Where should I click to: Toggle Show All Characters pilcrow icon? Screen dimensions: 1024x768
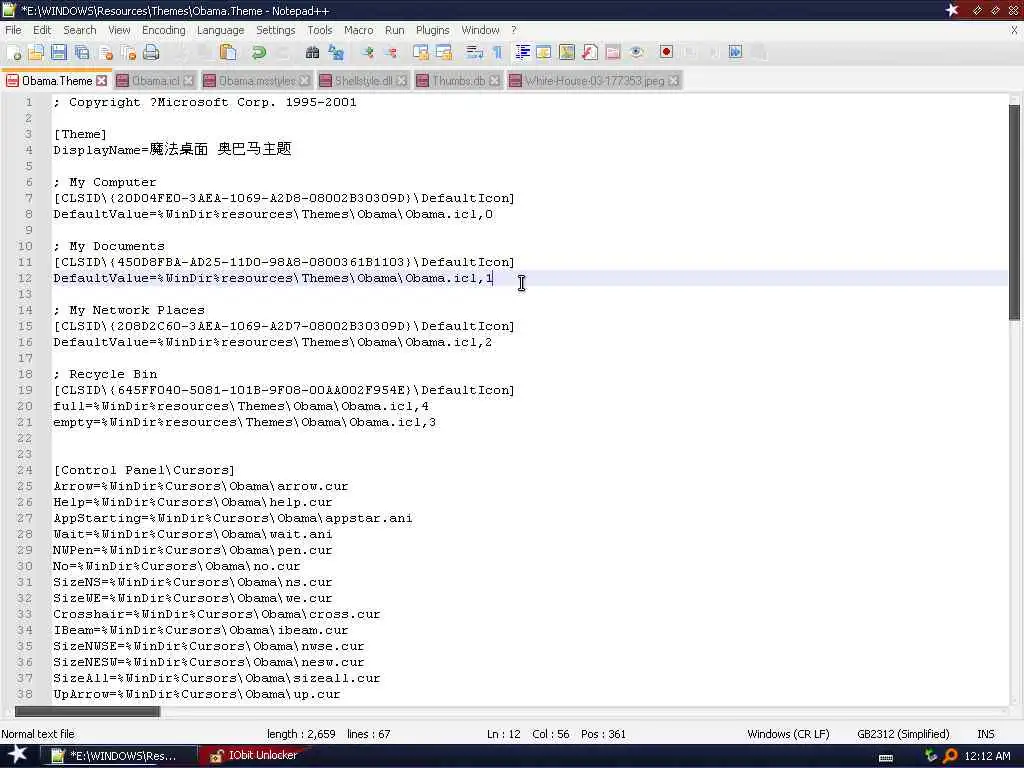click(x=498, y=53)
